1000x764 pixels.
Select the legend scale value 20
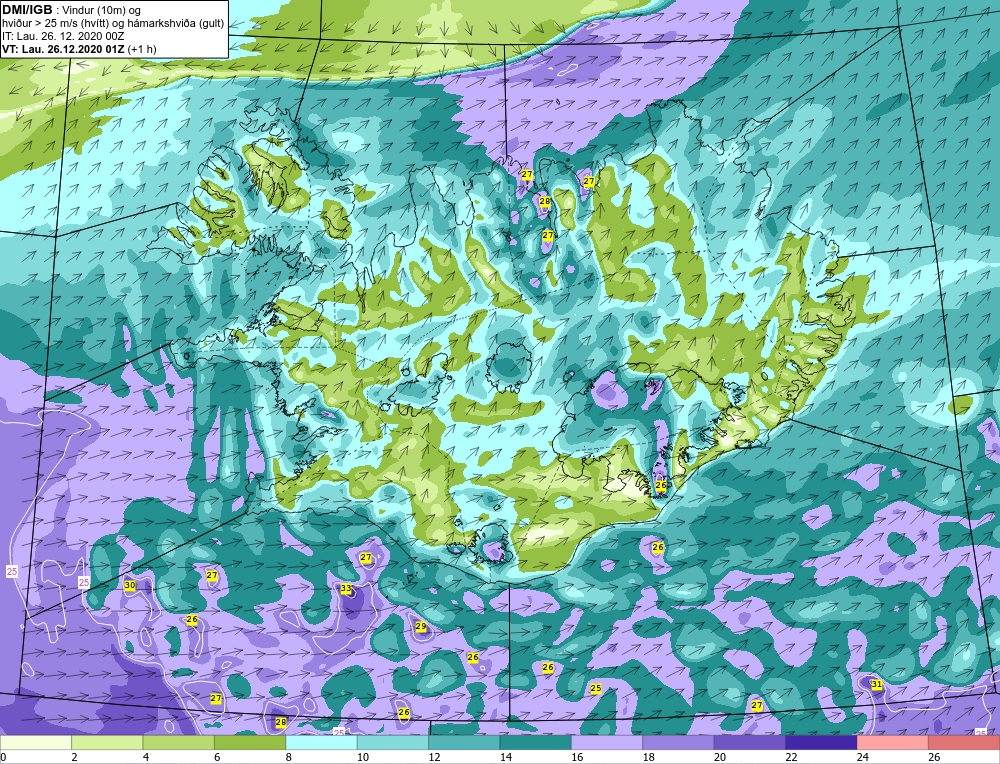pyautogui.click(x=720, y=757)
